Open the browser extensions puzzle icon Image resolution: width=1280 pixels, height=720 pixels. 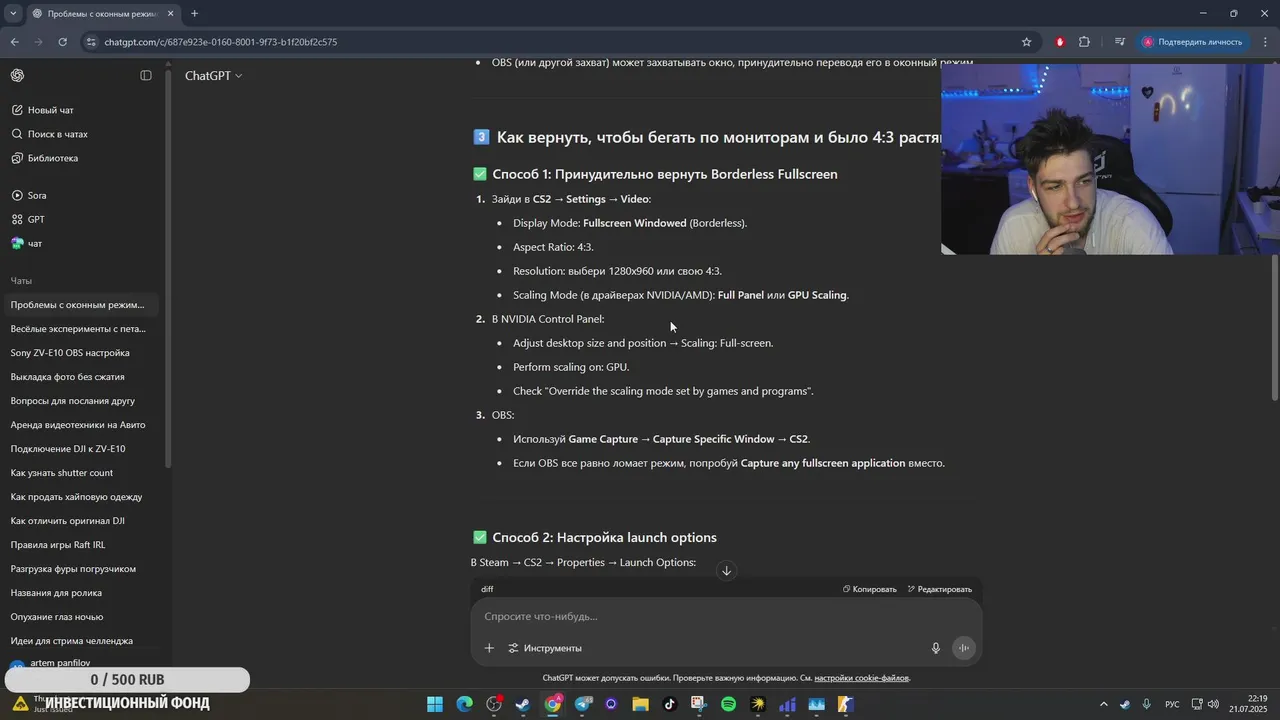point(1084,42)
